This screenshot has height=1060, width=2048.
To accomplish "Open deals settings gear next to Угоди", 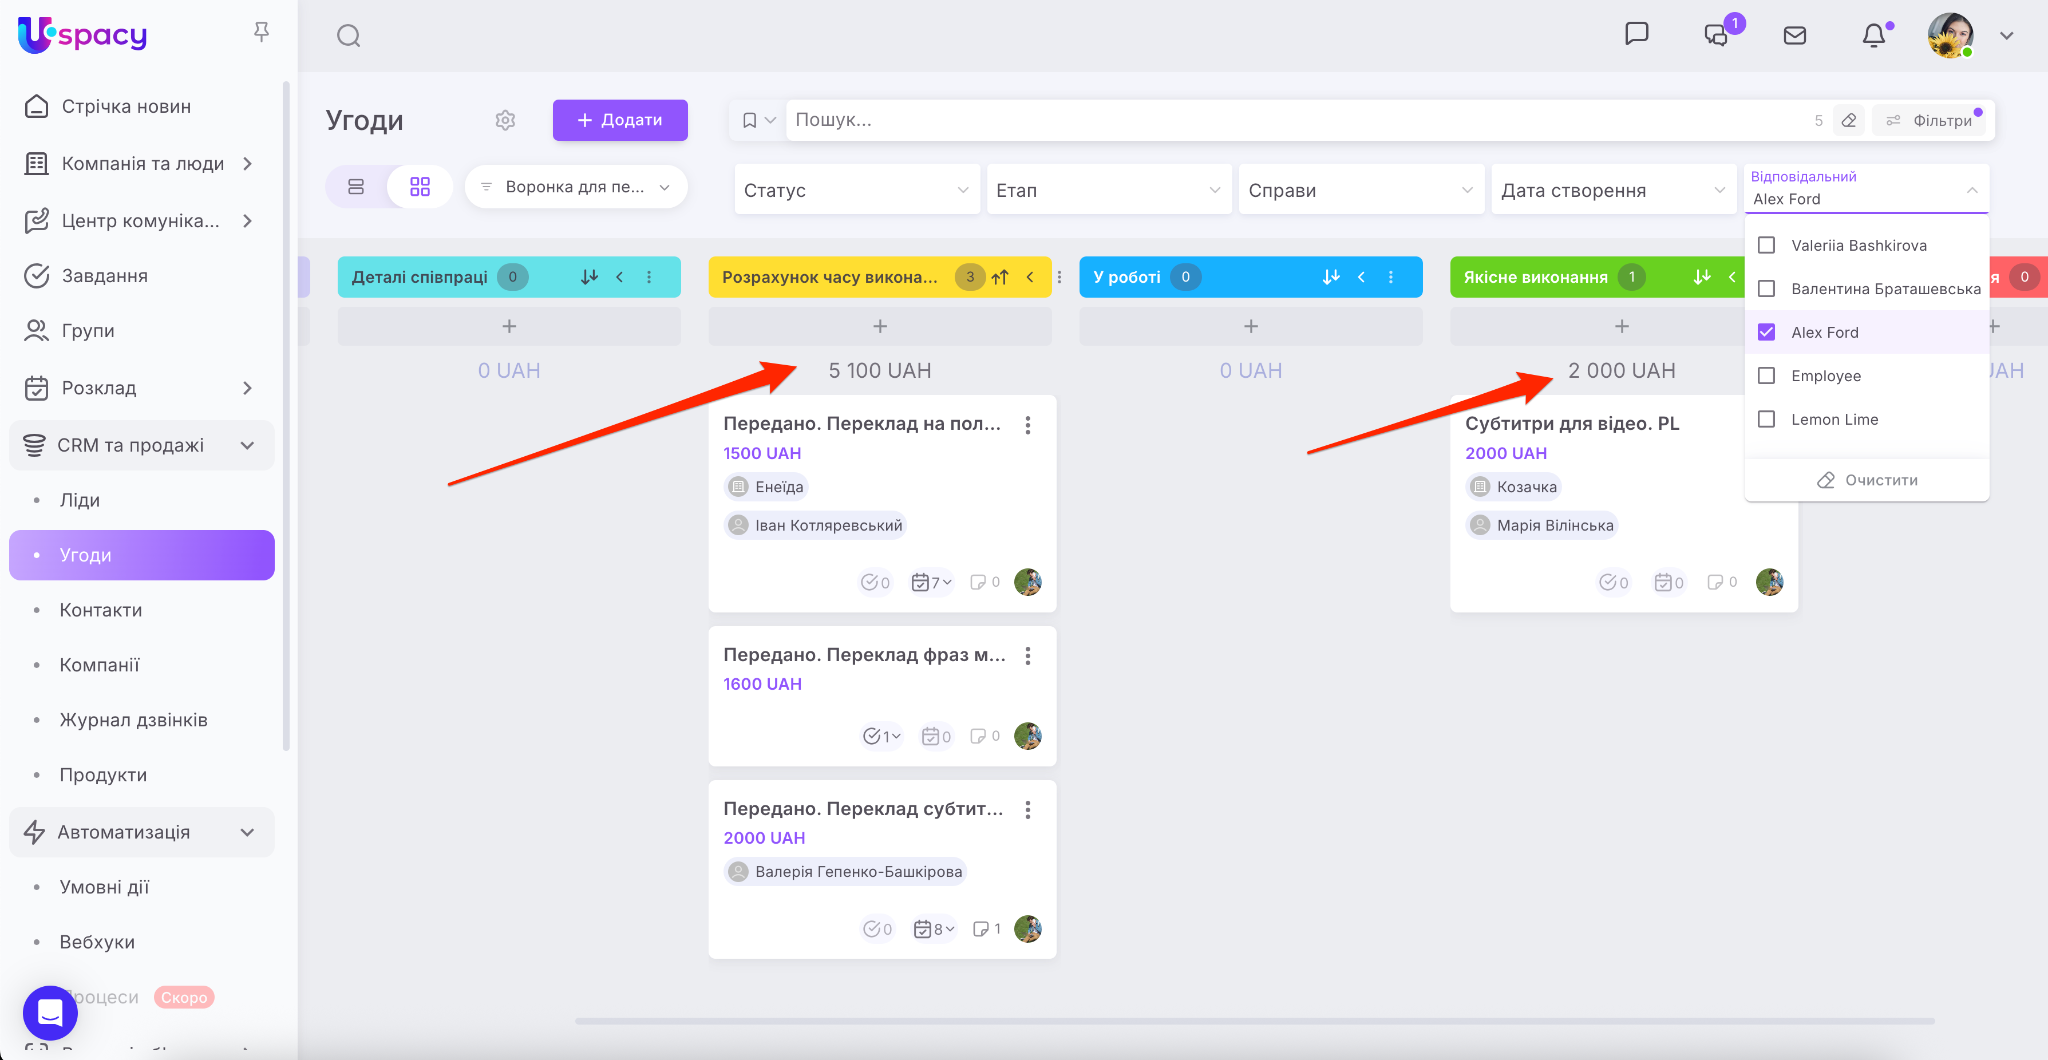I will pyautogui.click(x=505, y=120).
